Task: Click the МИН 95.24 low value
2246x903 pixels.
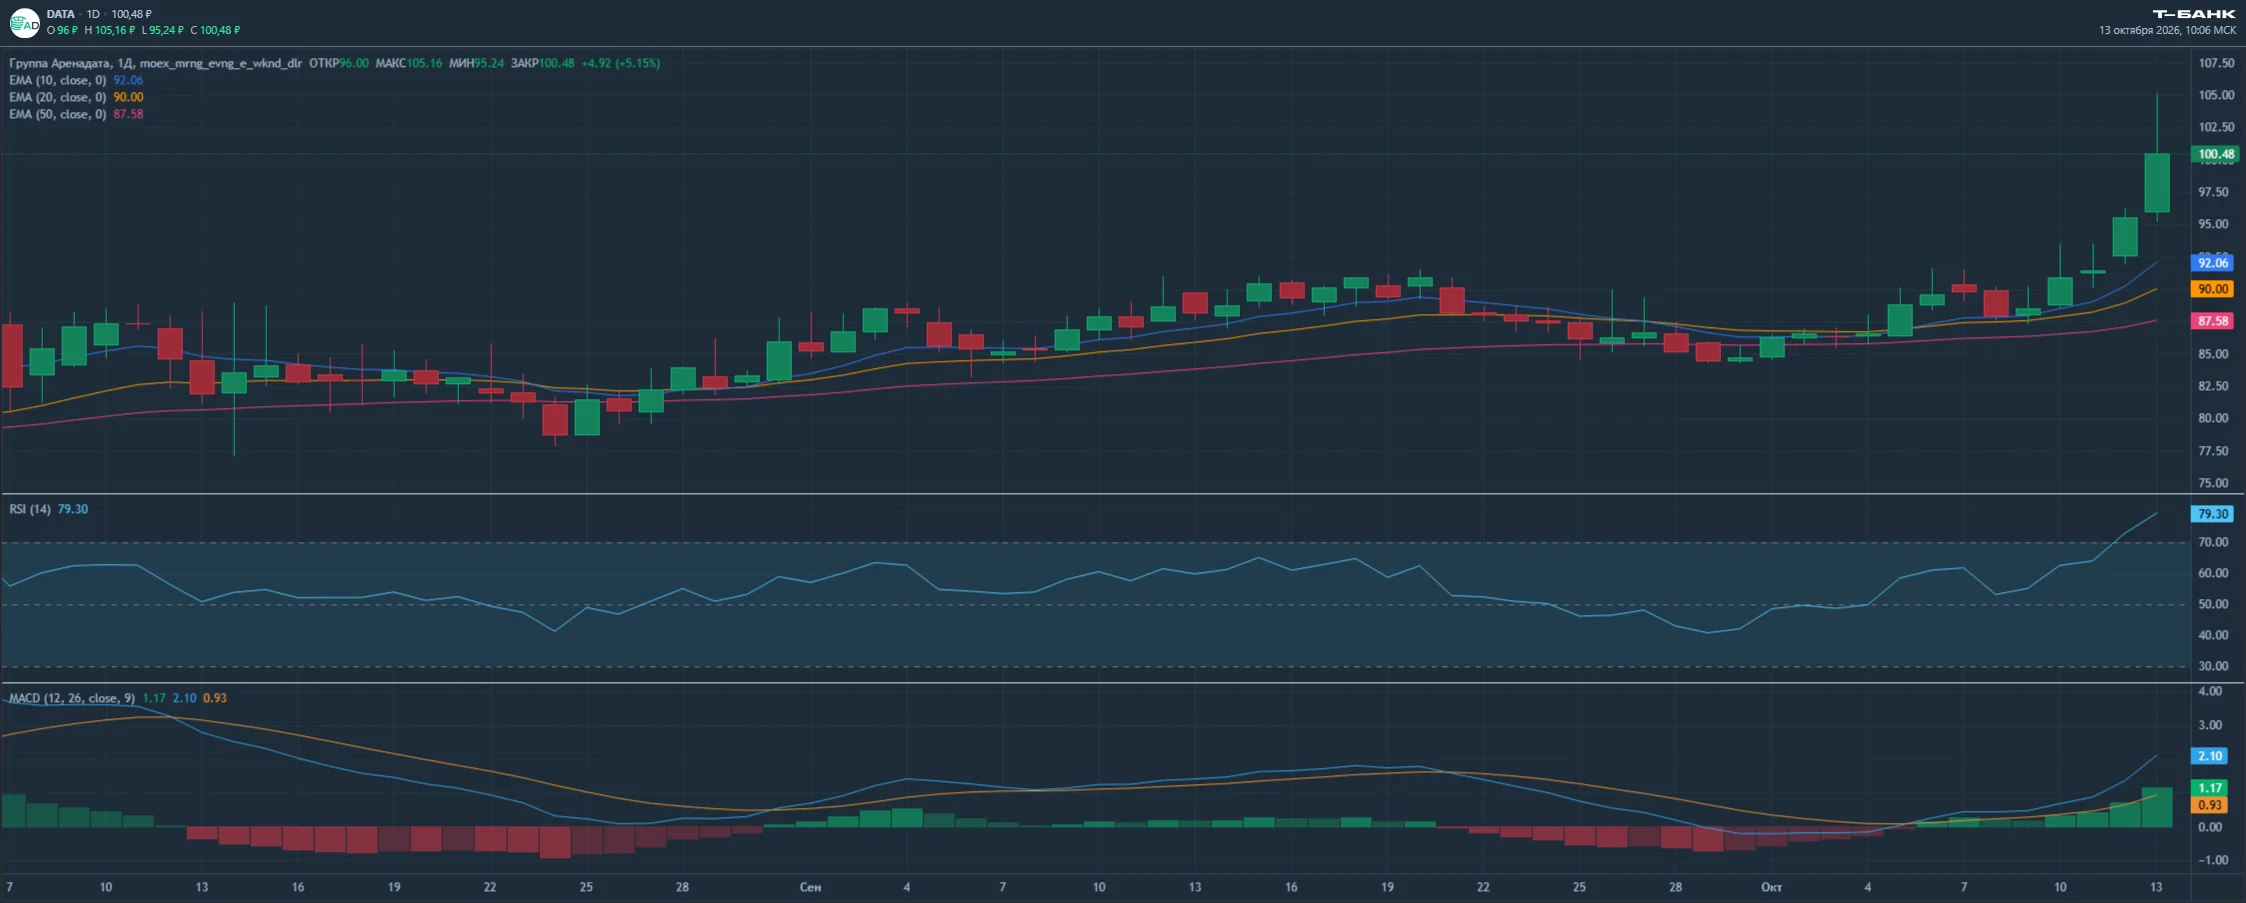Action: 476,63
